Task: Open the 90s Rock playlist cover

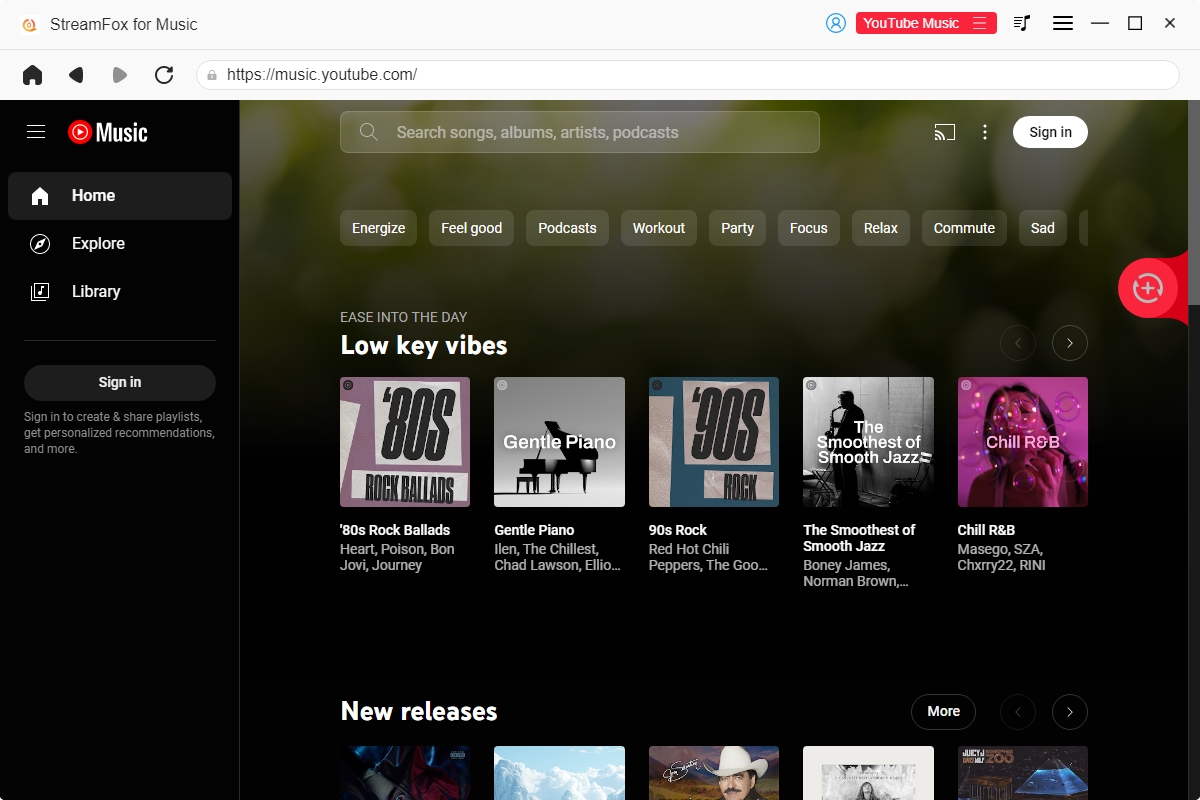Action: point(714,442)
